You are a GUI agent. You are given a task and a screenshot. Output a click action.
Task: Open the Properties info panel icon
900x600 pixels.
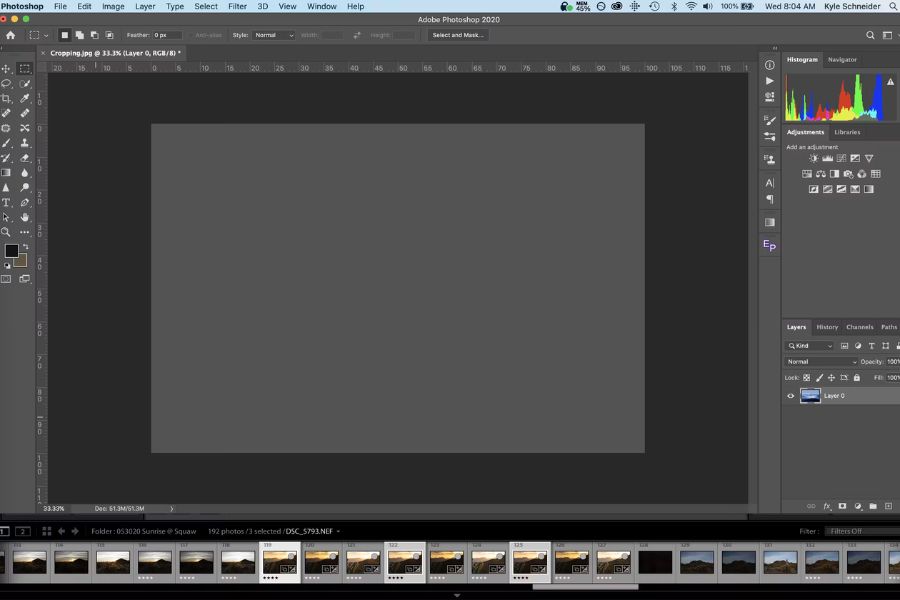coord(770,65)
